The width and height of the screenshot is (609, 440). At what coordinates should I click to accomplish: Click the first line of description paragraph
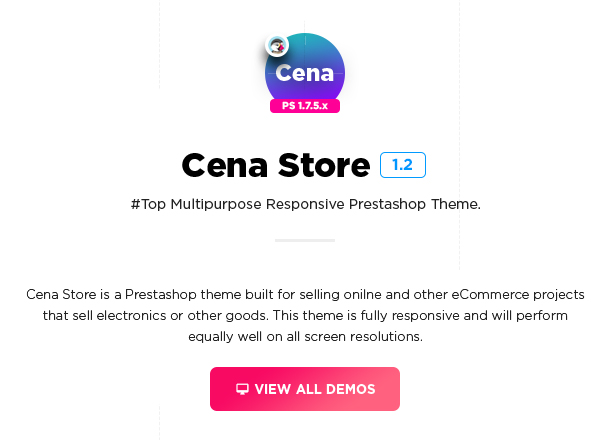pos(305,295)
